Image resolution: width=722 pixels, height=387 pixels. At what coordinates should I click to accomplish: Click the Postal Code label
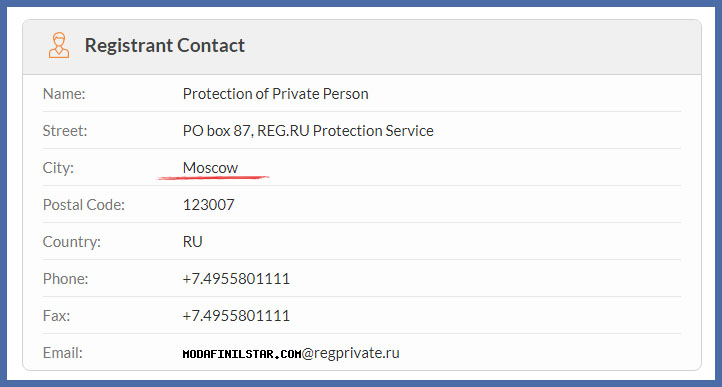click(x=84, y=205)
